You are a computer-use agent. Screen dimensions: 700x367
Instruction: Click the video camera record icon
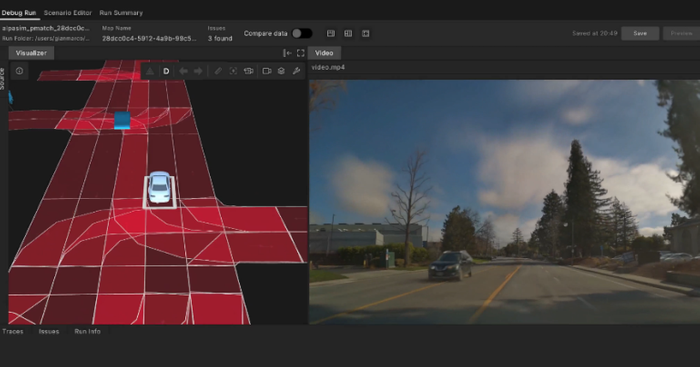click(267, 71)
